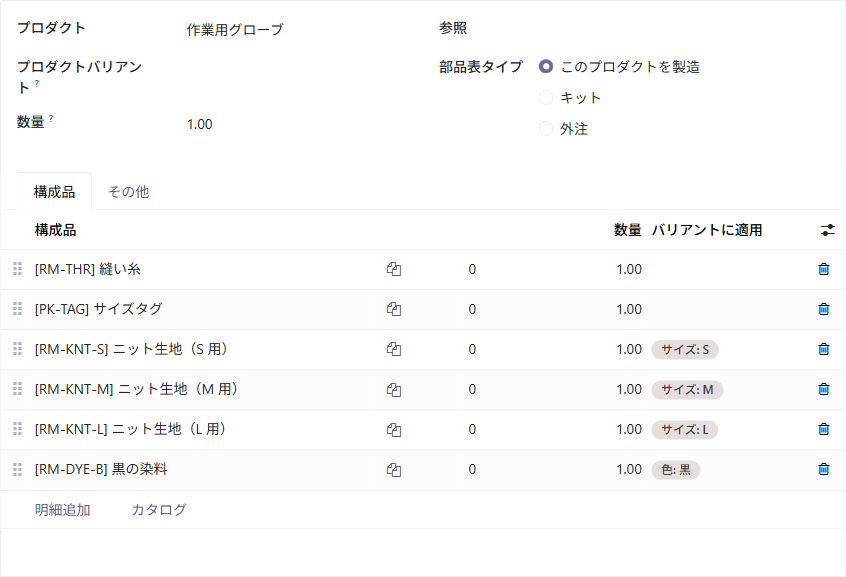This screenshot has width=846, height=577.
Task: Click drag handle of RM-KNT-S row
Action: [17, 349]
